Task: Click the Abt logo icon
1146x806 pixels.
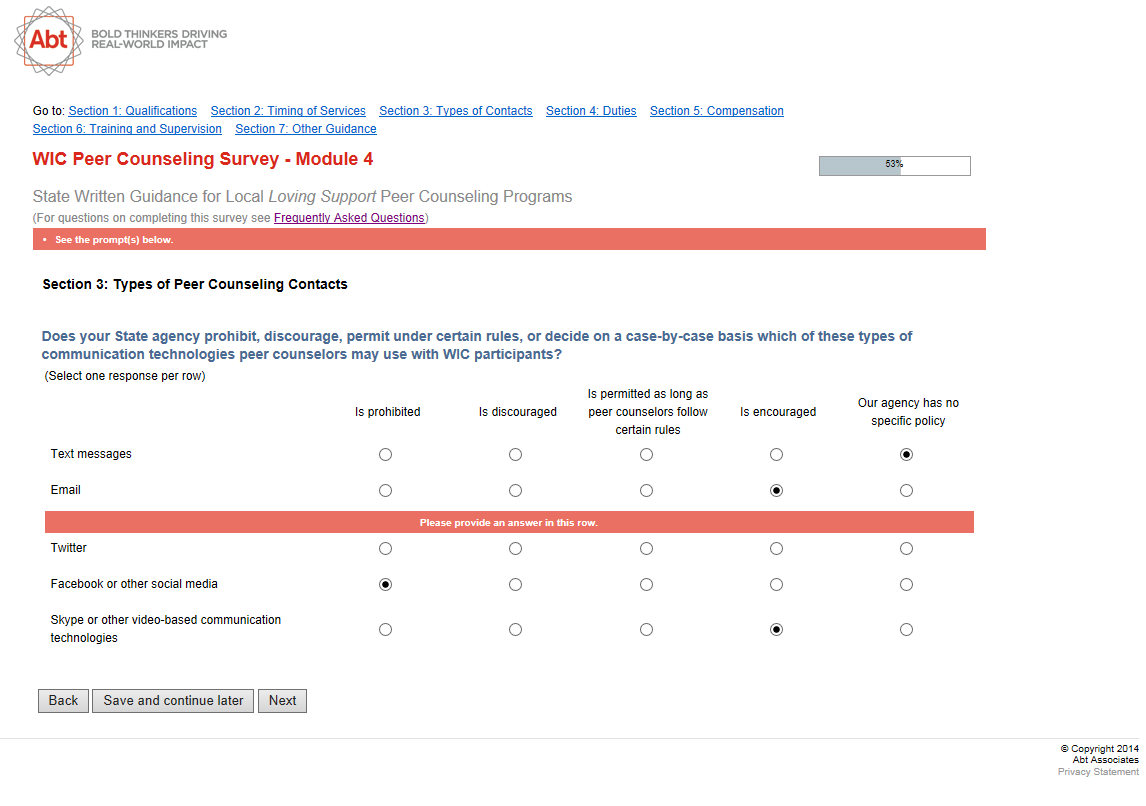Action: point(49,40)
